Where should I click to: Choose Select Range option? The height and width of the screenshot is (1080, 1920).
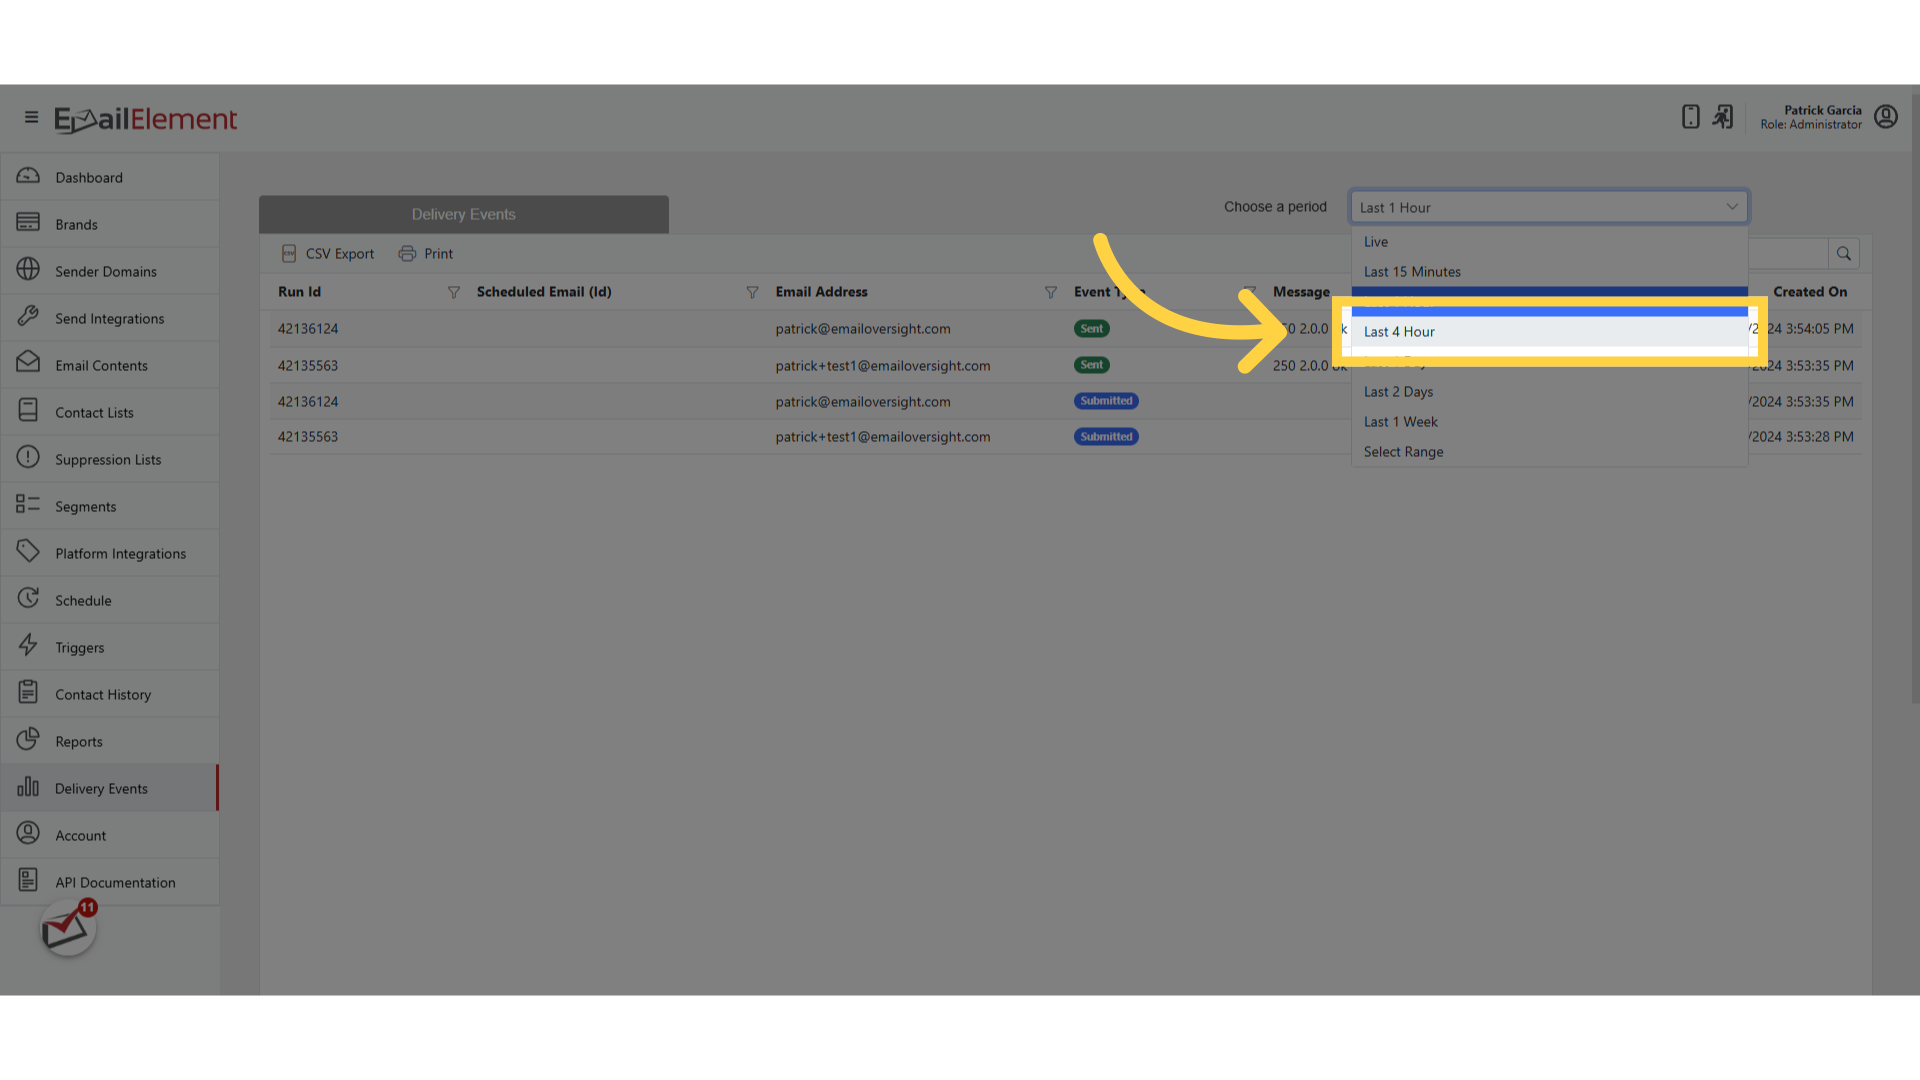tap(1549, 452)
